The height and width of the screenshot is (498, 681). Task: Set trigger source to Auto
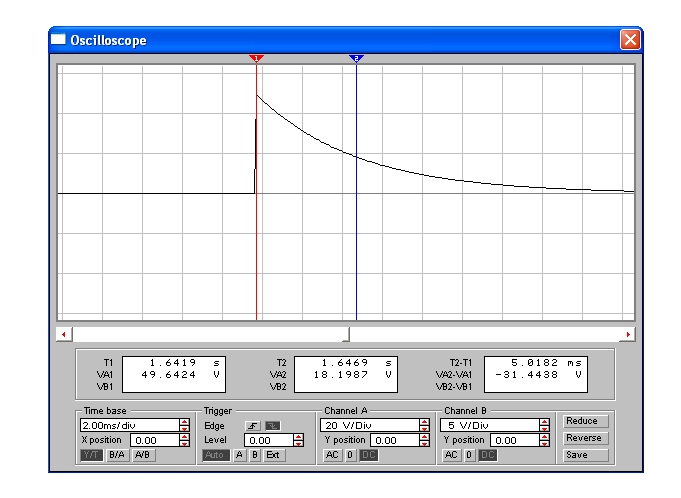214,455
